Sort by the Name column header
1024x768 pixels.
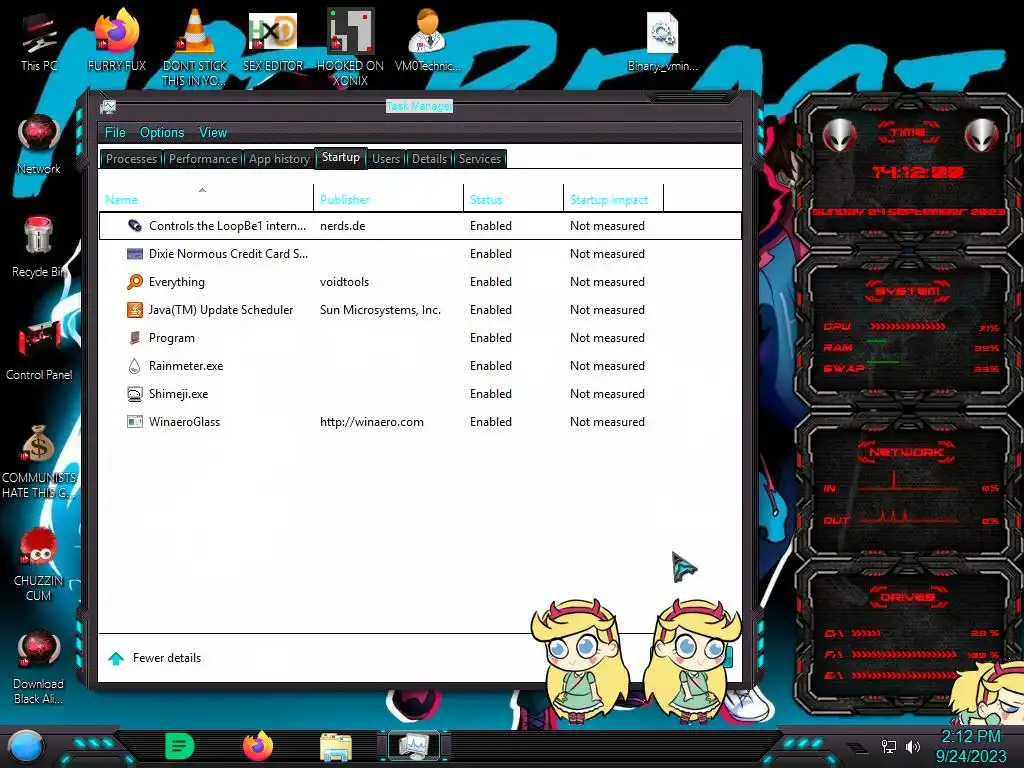tap(206, 199)
